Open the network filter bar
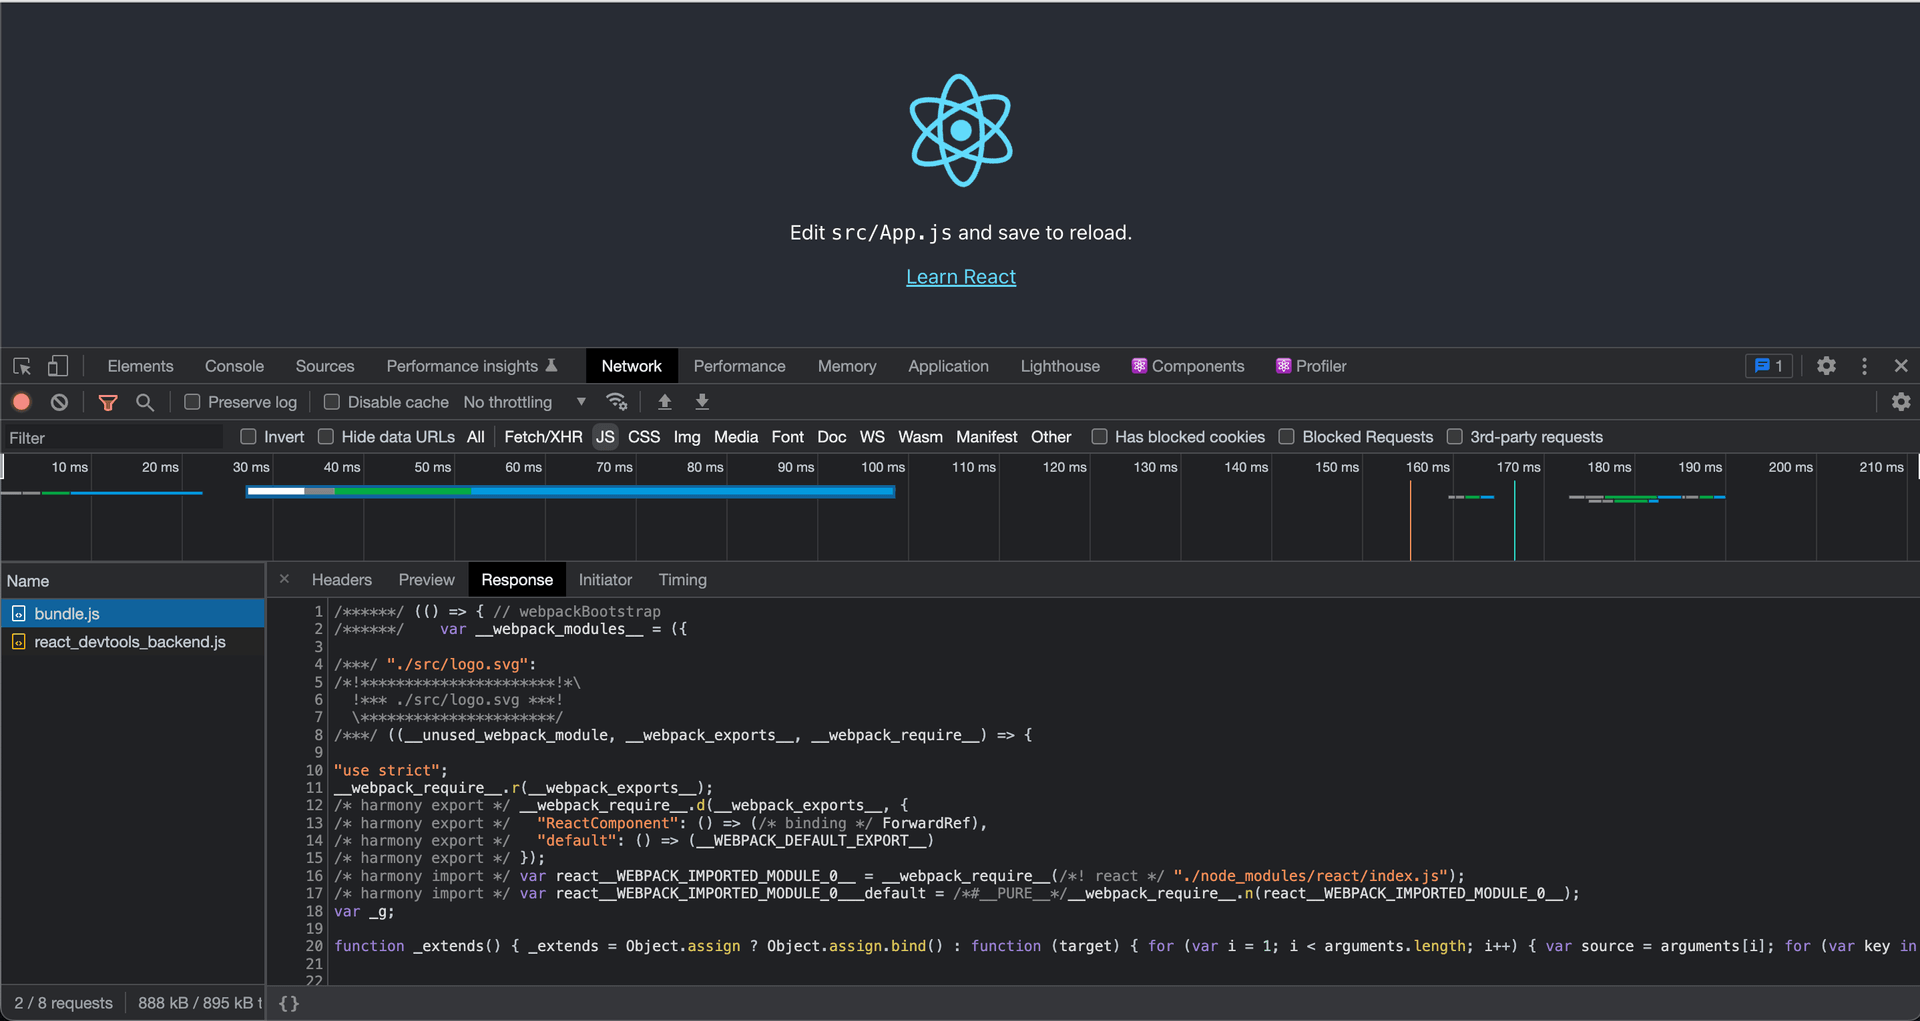The width and height of the screenshot is (1920, 1021). coord(107,402)
